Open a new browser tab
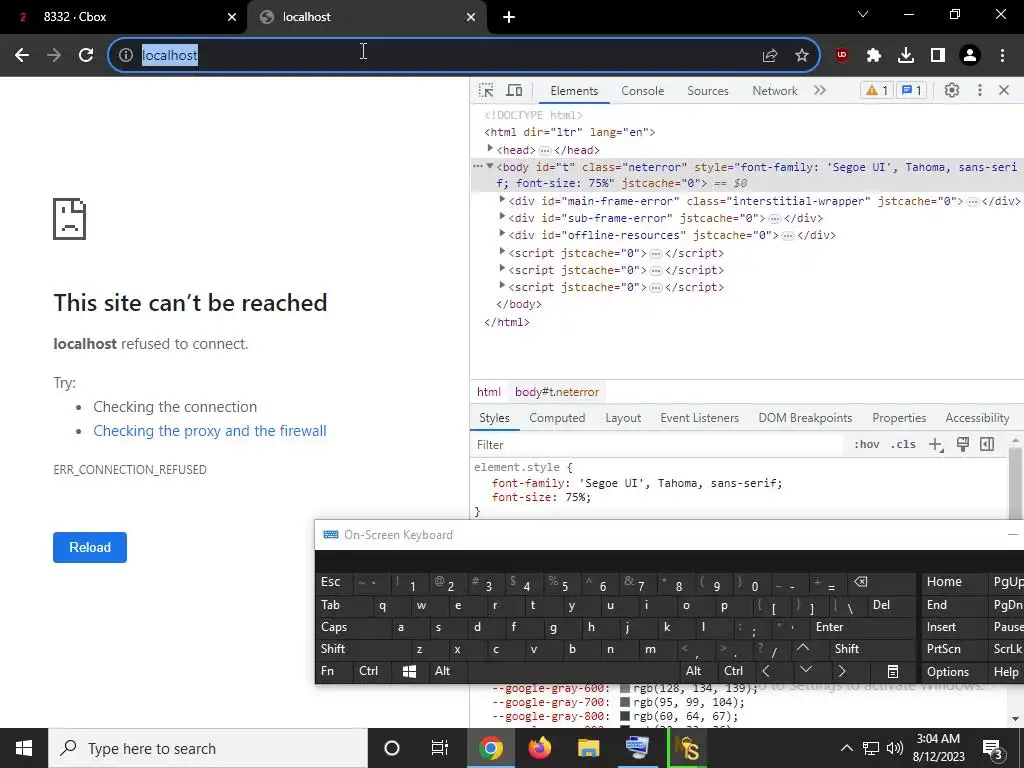This screenshot has height=768, width=1024. coord(509,17)
